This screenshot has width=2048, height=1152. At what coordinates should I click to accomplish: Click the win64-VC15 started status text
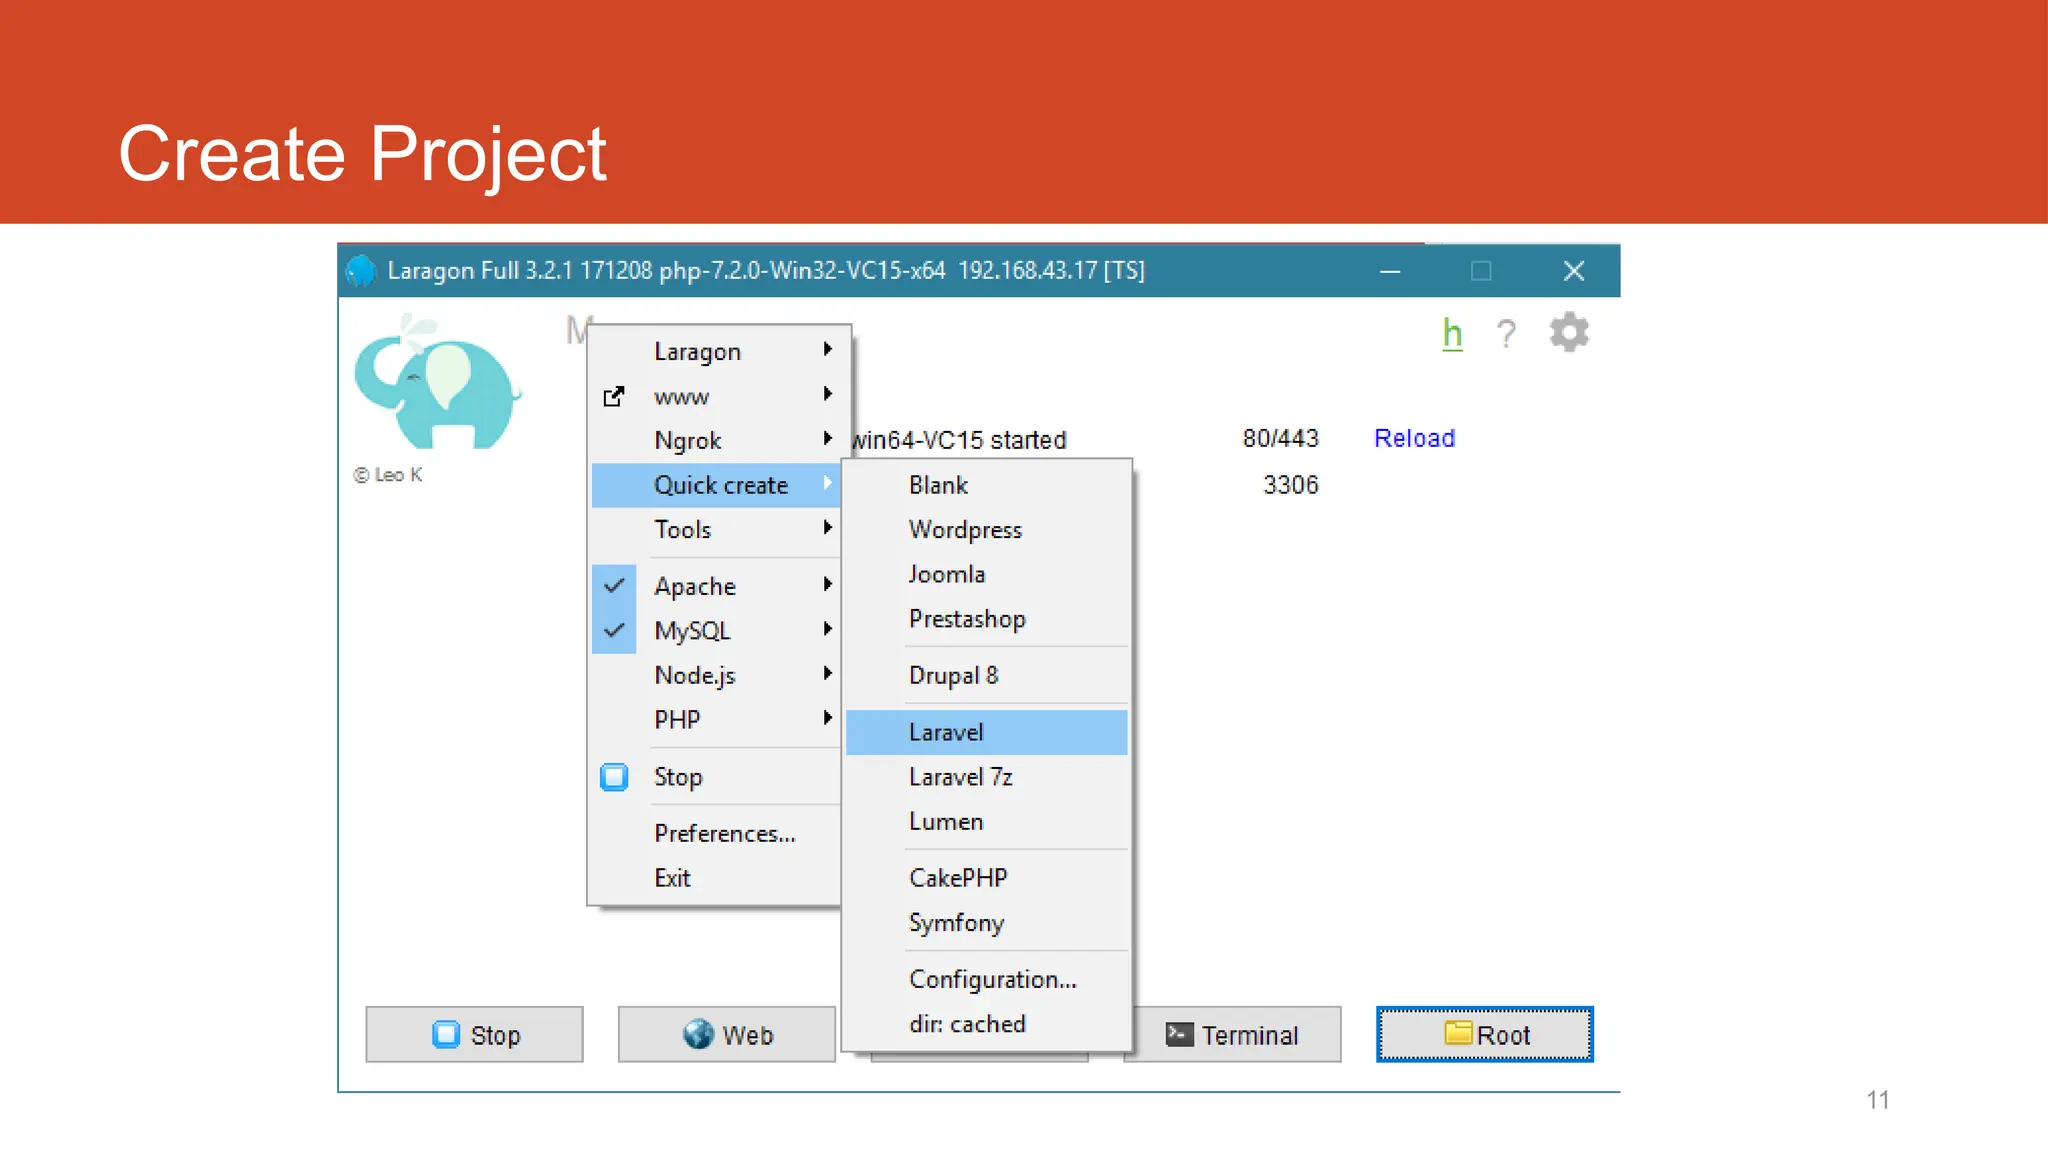[960, 440]
